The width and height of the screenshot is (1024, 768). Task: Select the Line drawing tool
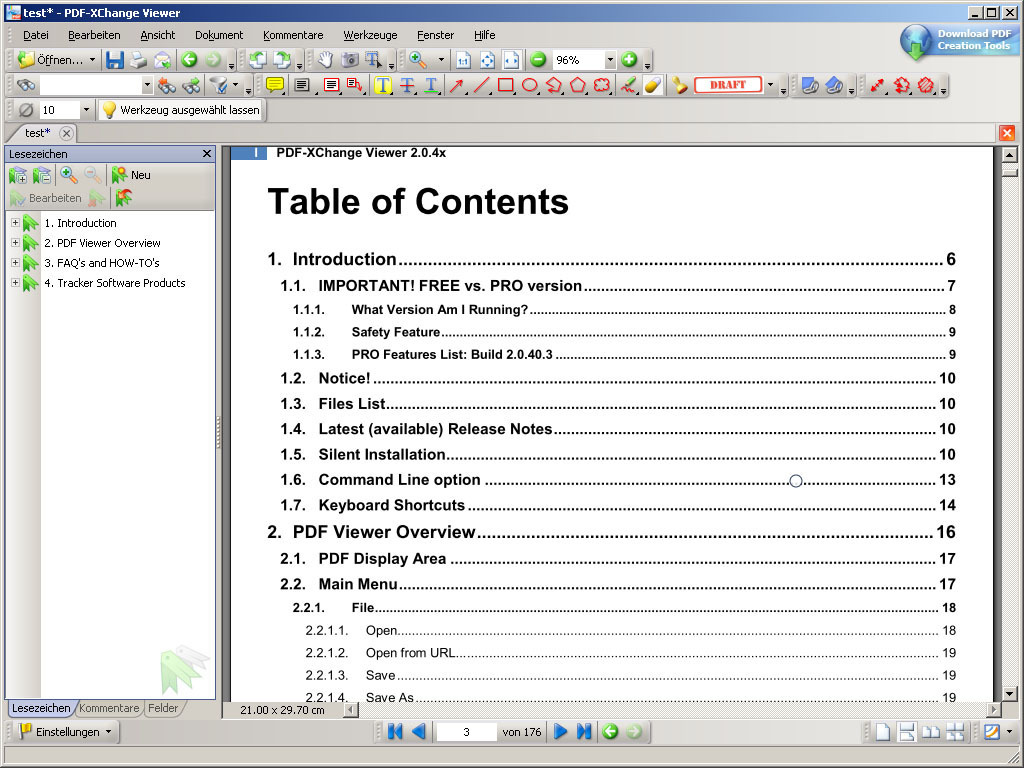point(481,85)
